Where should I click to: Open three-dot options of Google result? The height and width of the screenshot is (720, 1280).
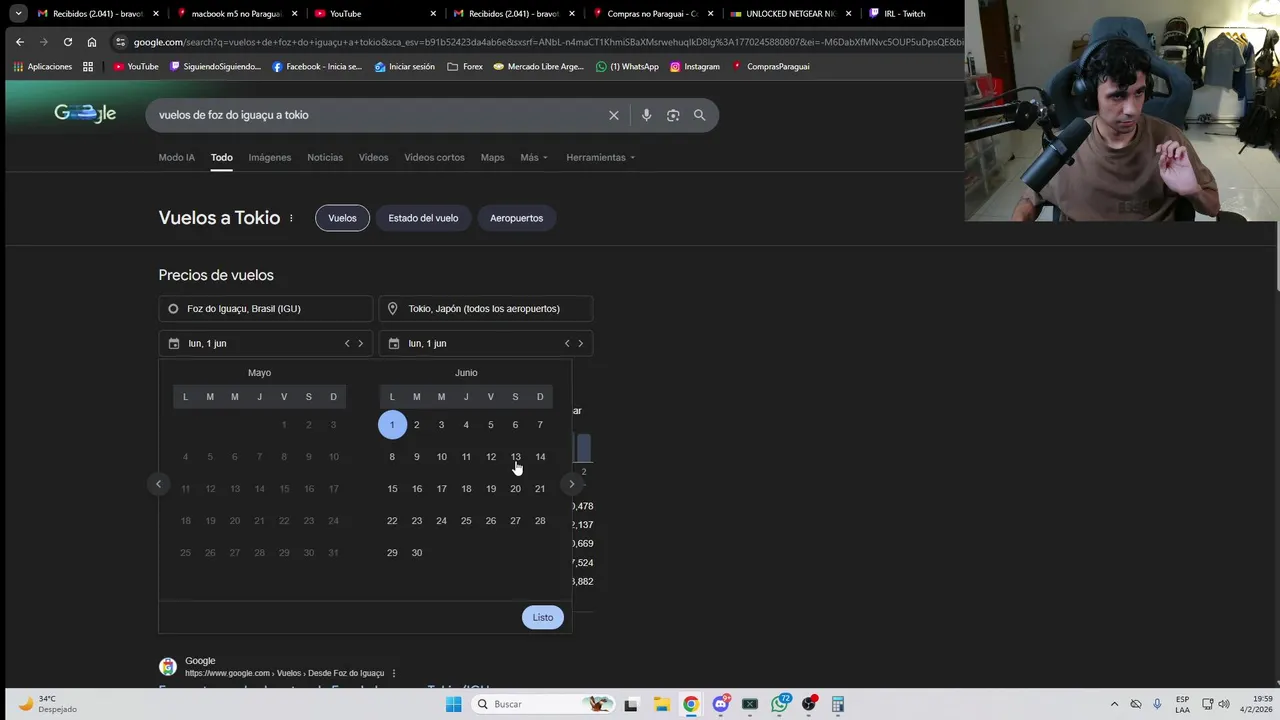pyautogui.click(x=394, y=674)
